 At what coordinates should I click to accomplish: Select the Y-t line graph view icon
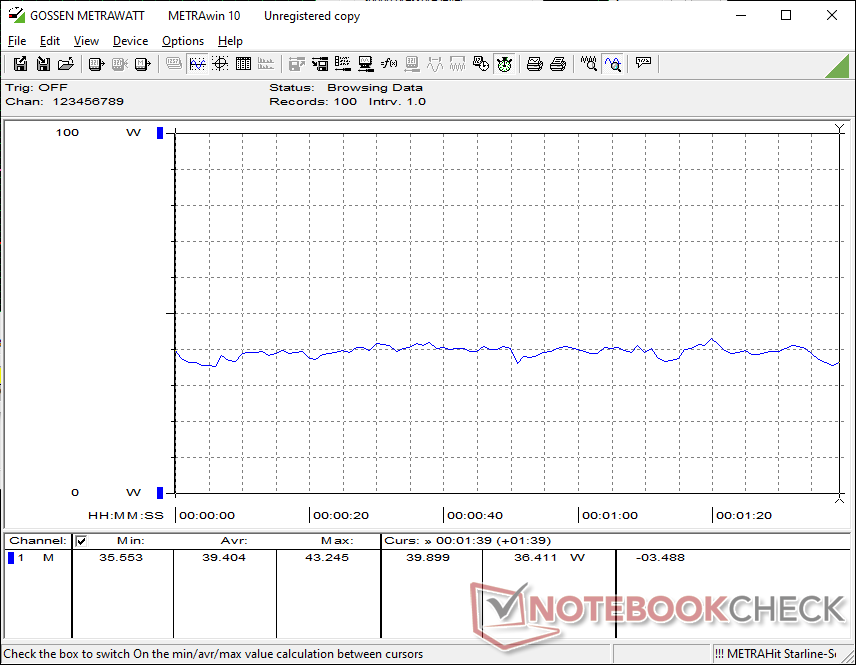[197, 64]
